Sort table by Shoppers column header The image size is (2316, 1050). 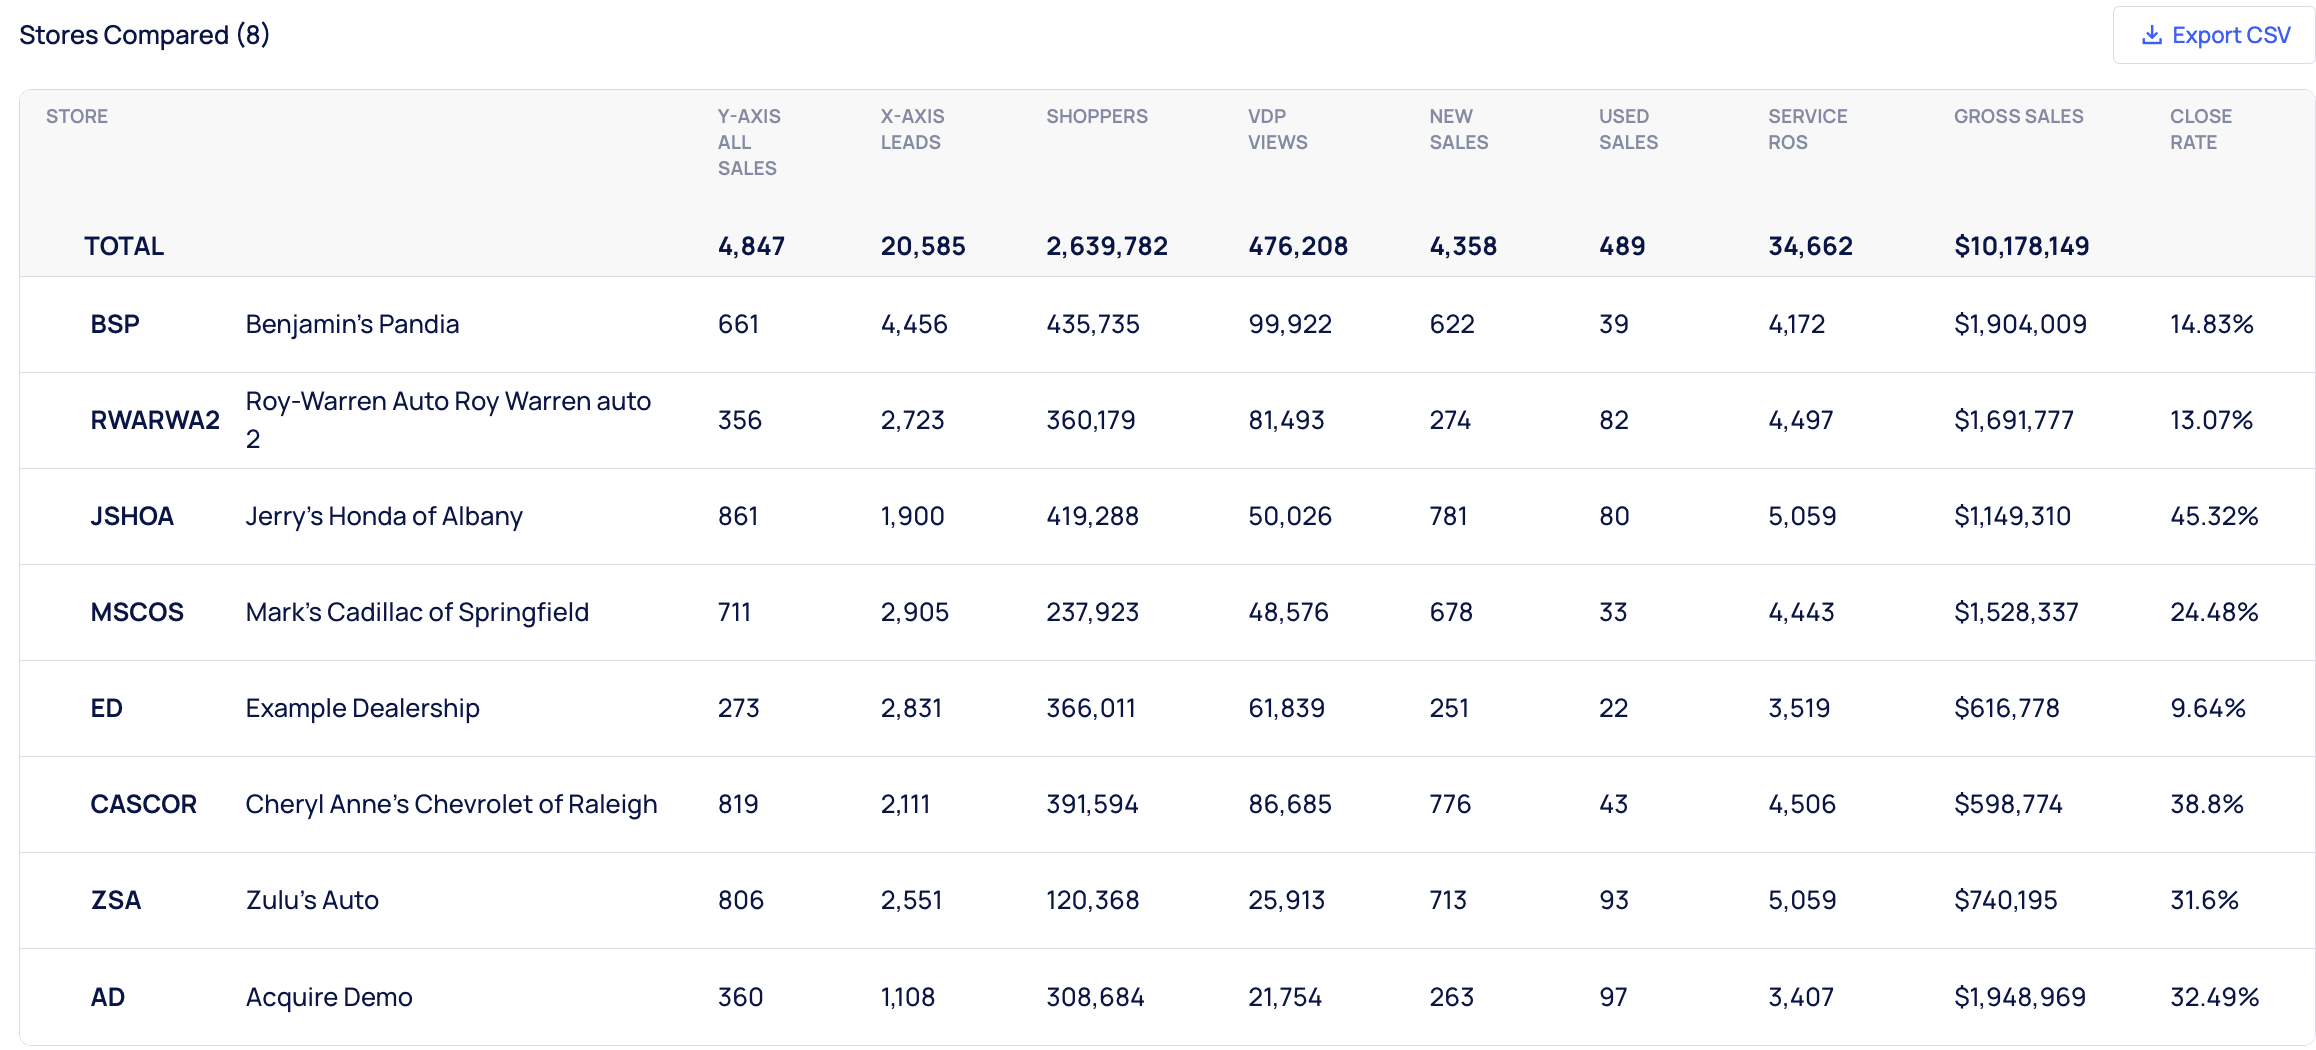coord(1096,116)
